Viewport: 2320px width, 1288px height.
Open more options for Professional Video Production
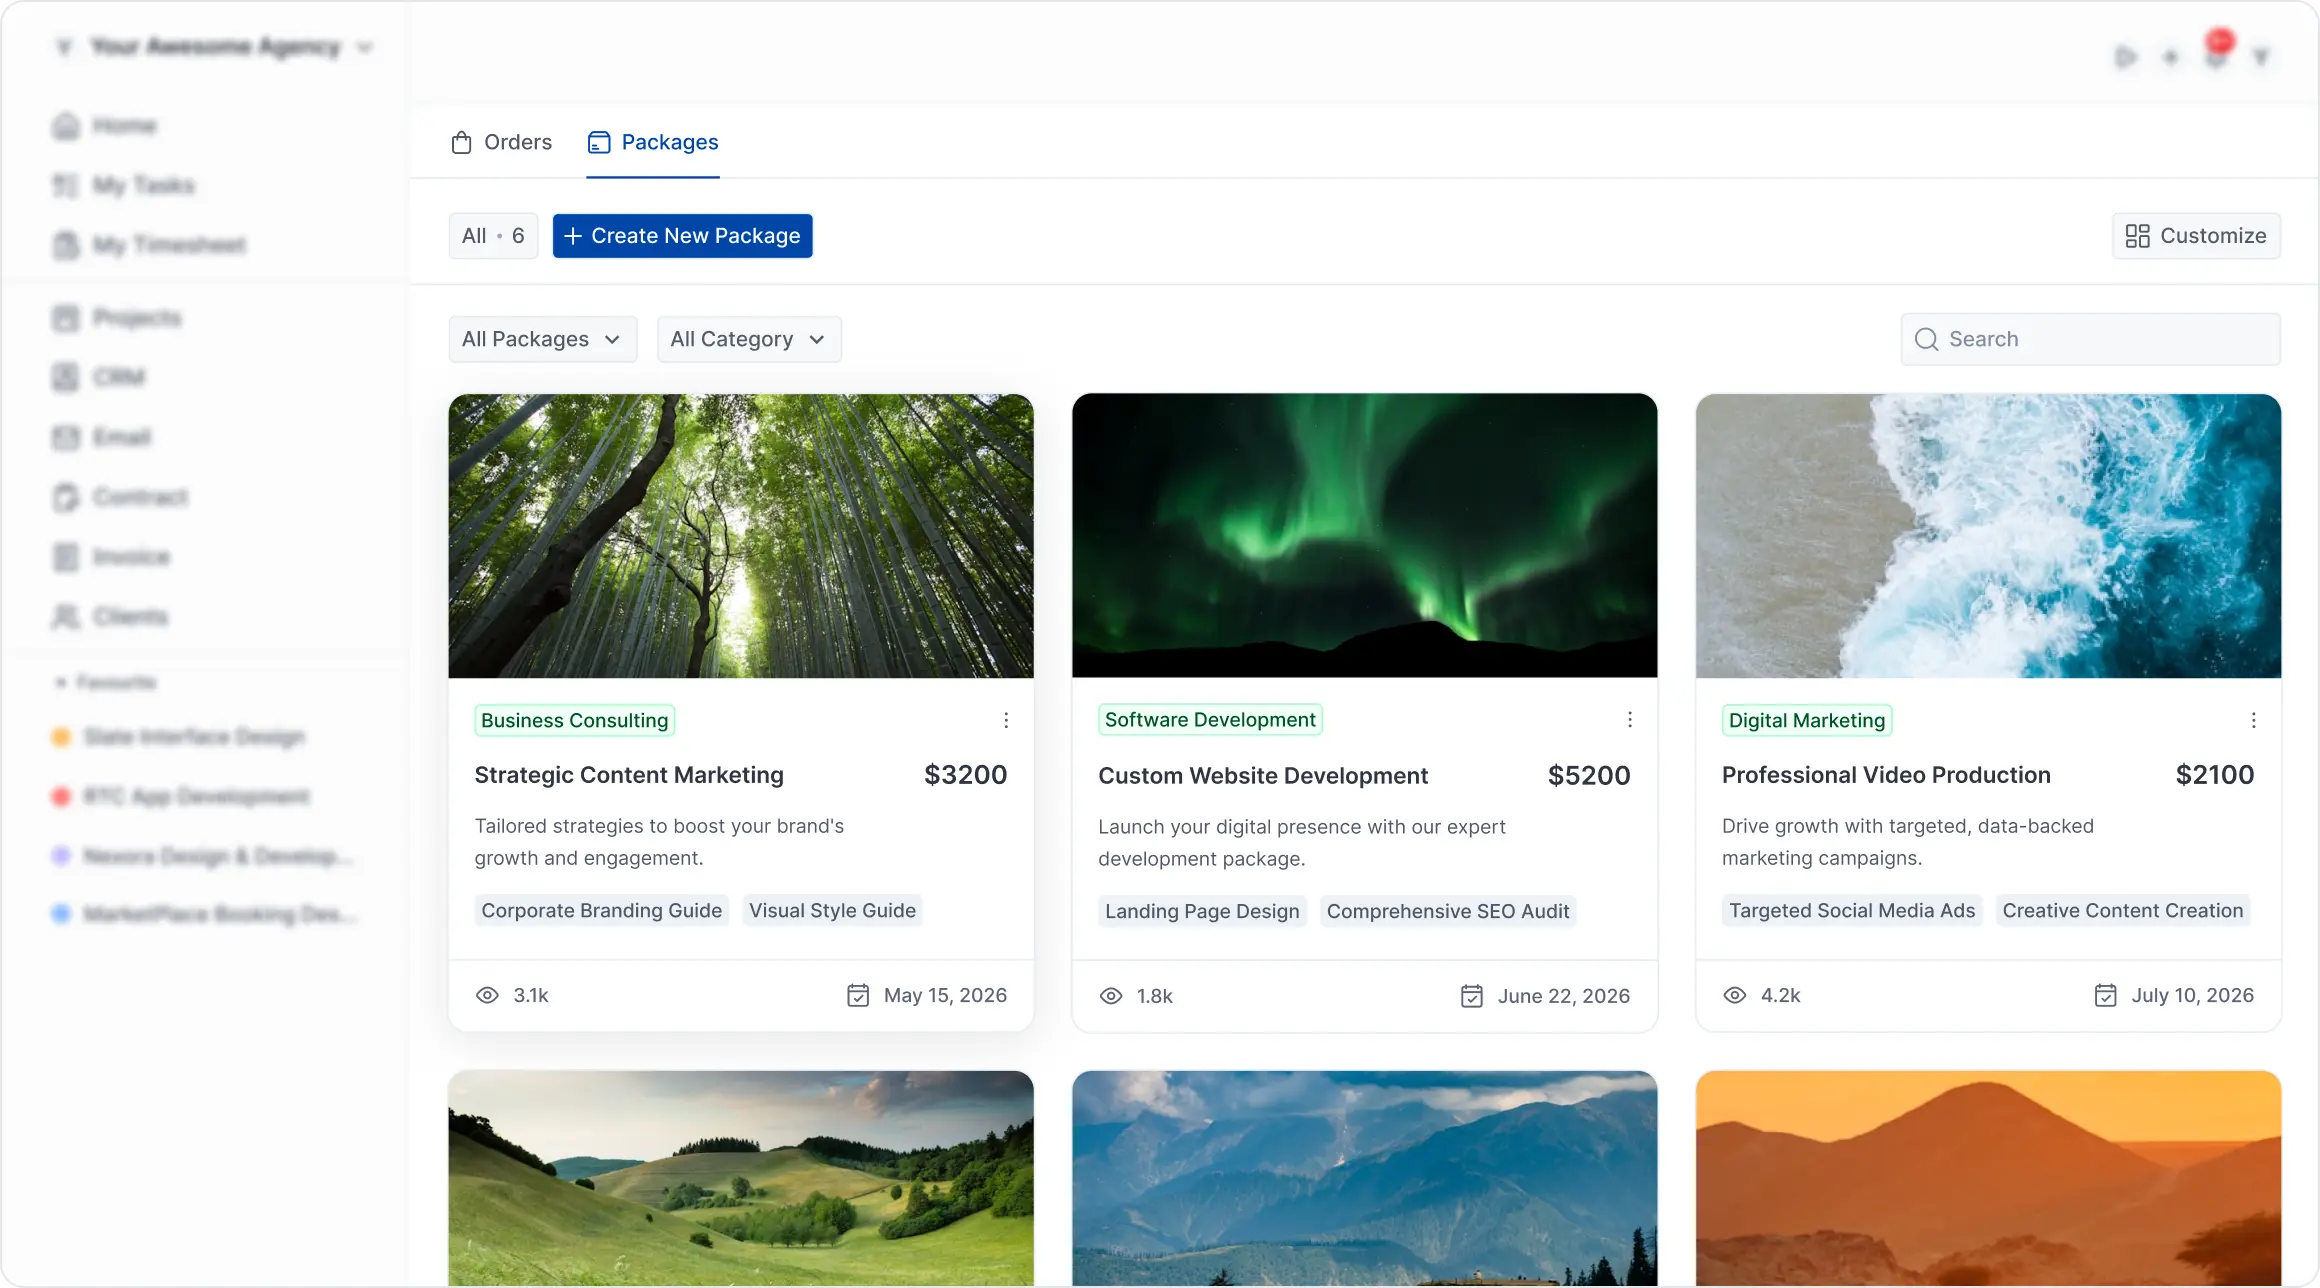[x=2253, y=720]
